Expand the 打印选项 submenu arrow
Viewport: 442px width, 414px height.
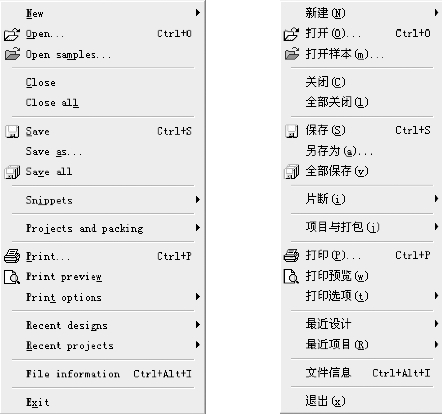[x=436, y=296]
